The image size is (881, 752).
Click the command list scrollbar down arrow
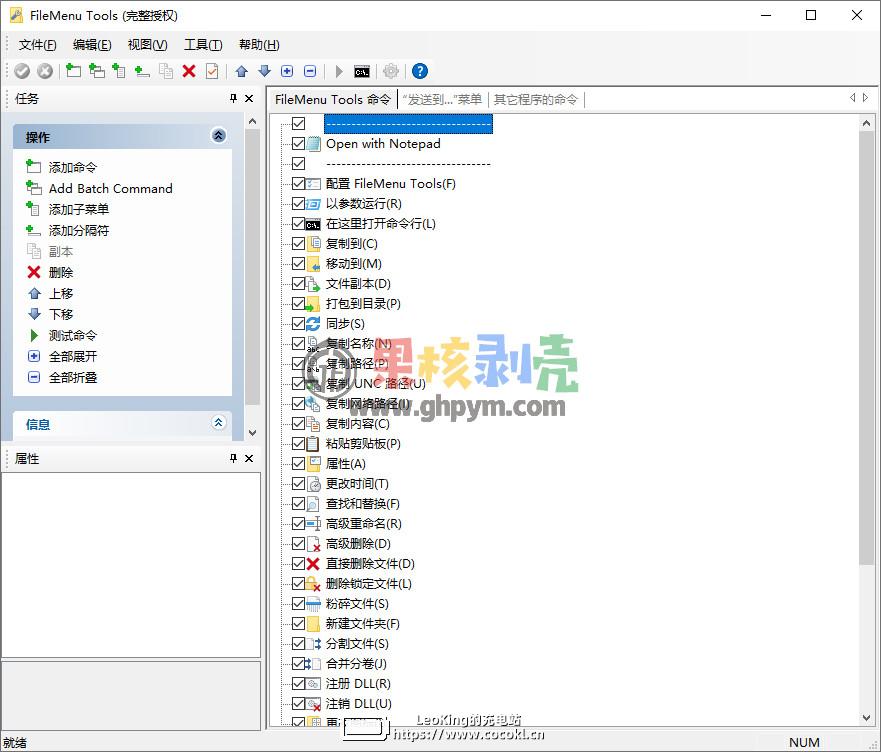coord(866,718)
